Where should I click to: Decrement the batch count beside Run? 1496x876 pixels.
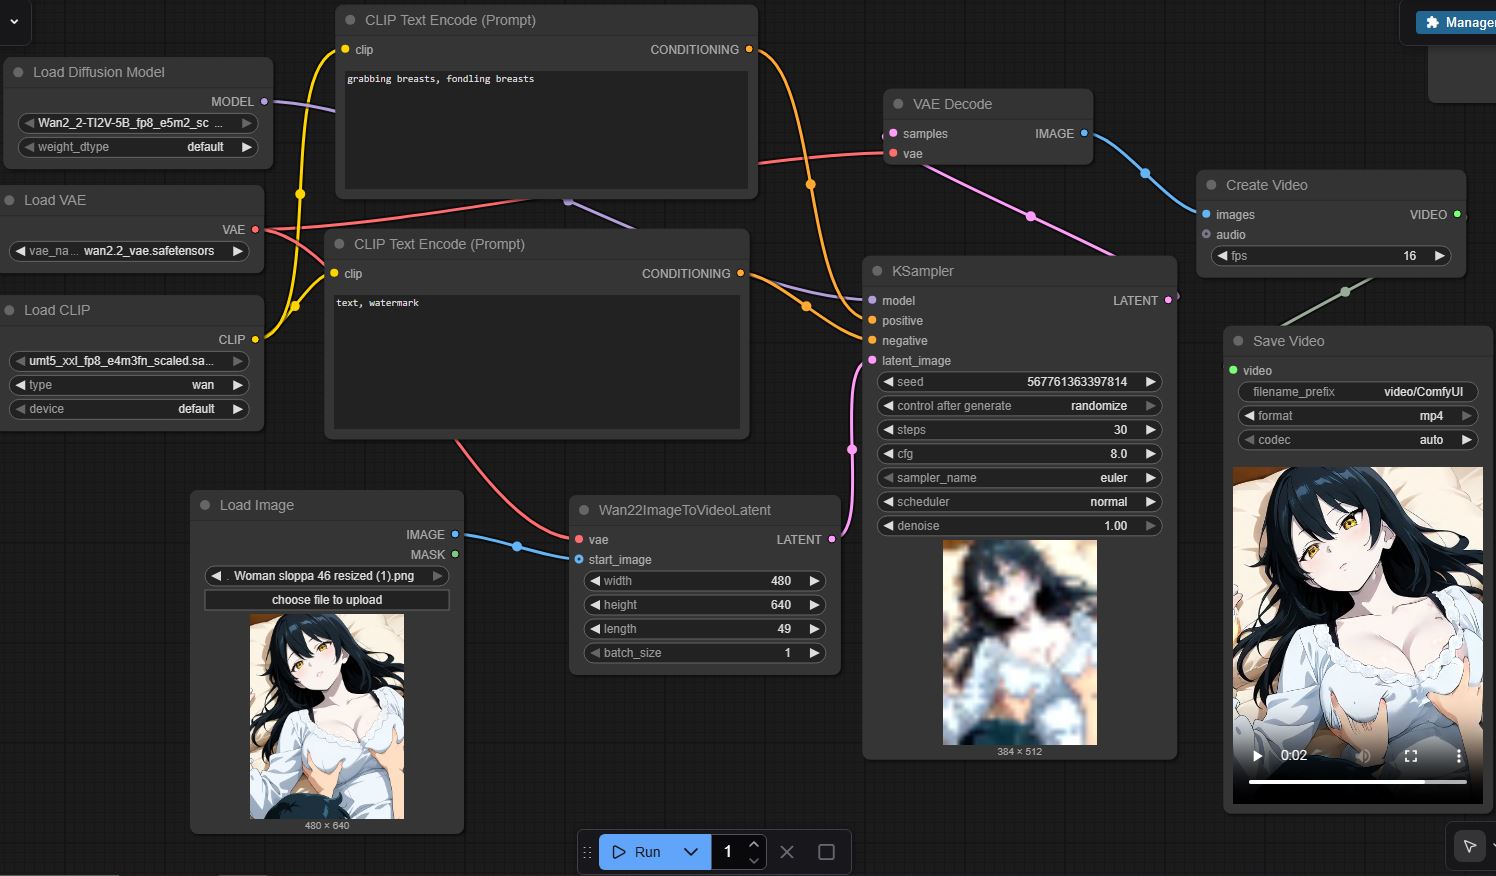(x=754, y=860)
